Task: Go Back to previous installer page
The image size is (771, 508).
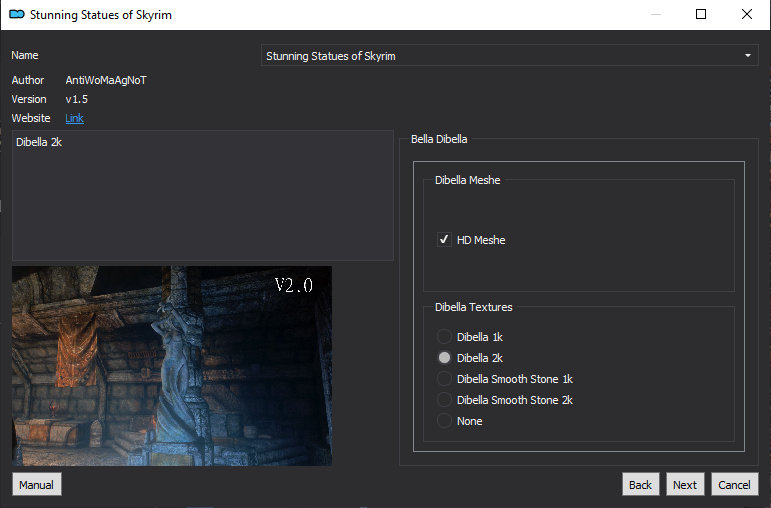Action: pyautogui.click(x=640, y=484)
